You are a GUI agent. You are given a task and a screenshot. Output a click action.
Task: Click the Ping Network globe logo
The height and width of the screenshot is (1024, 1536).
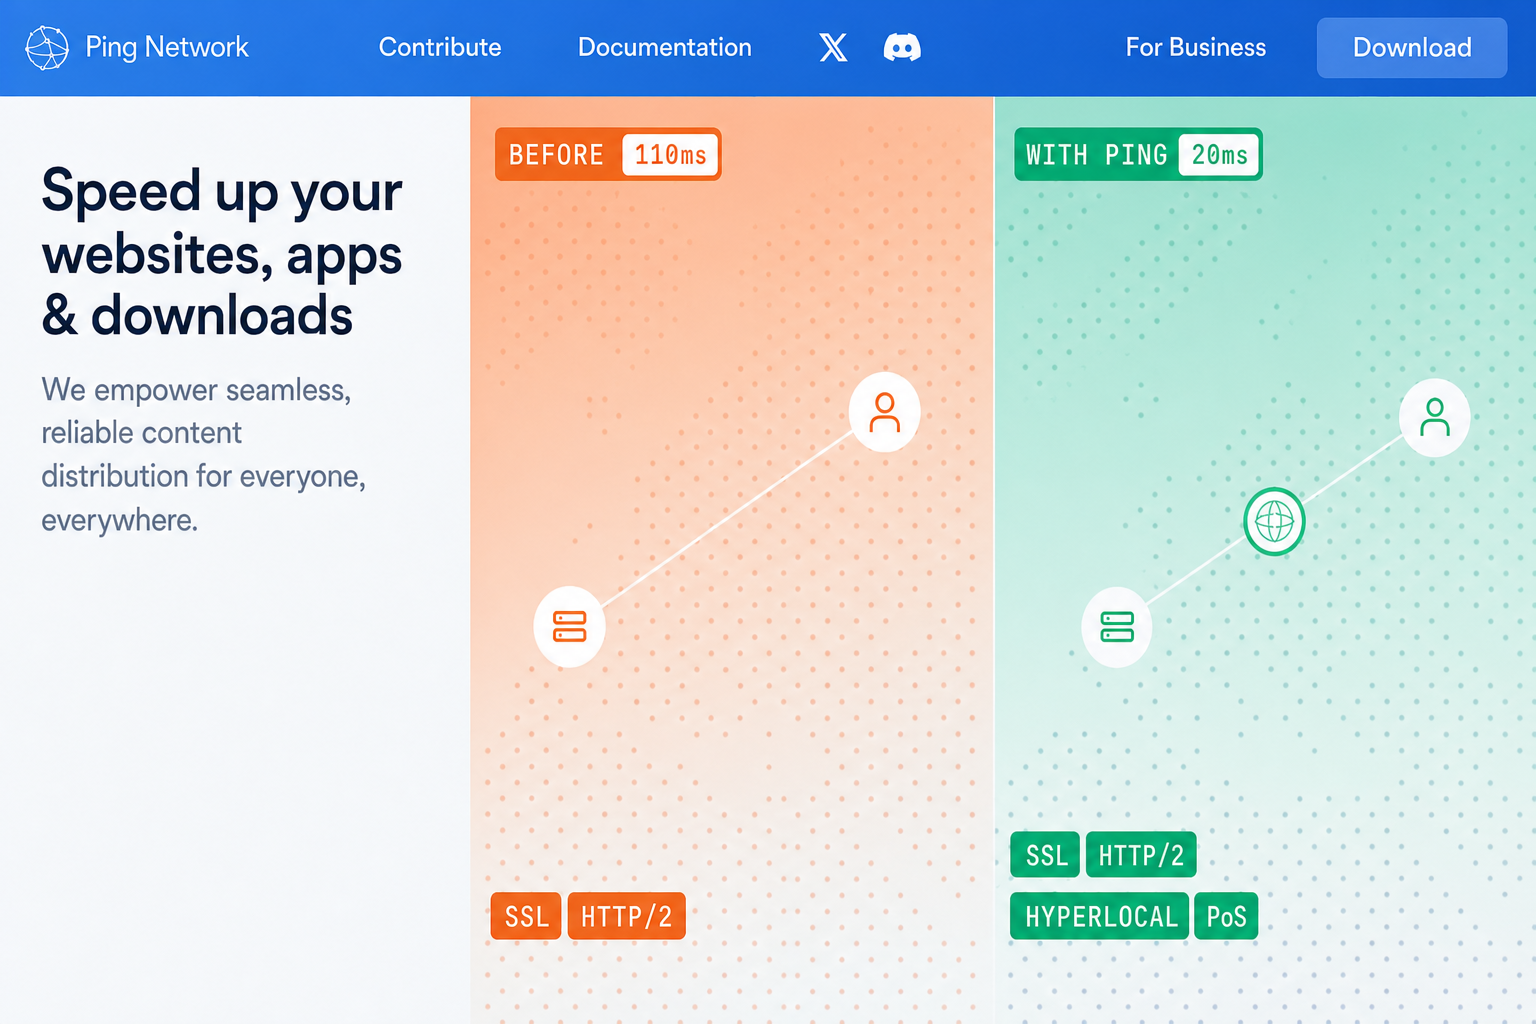click(47, 48)
